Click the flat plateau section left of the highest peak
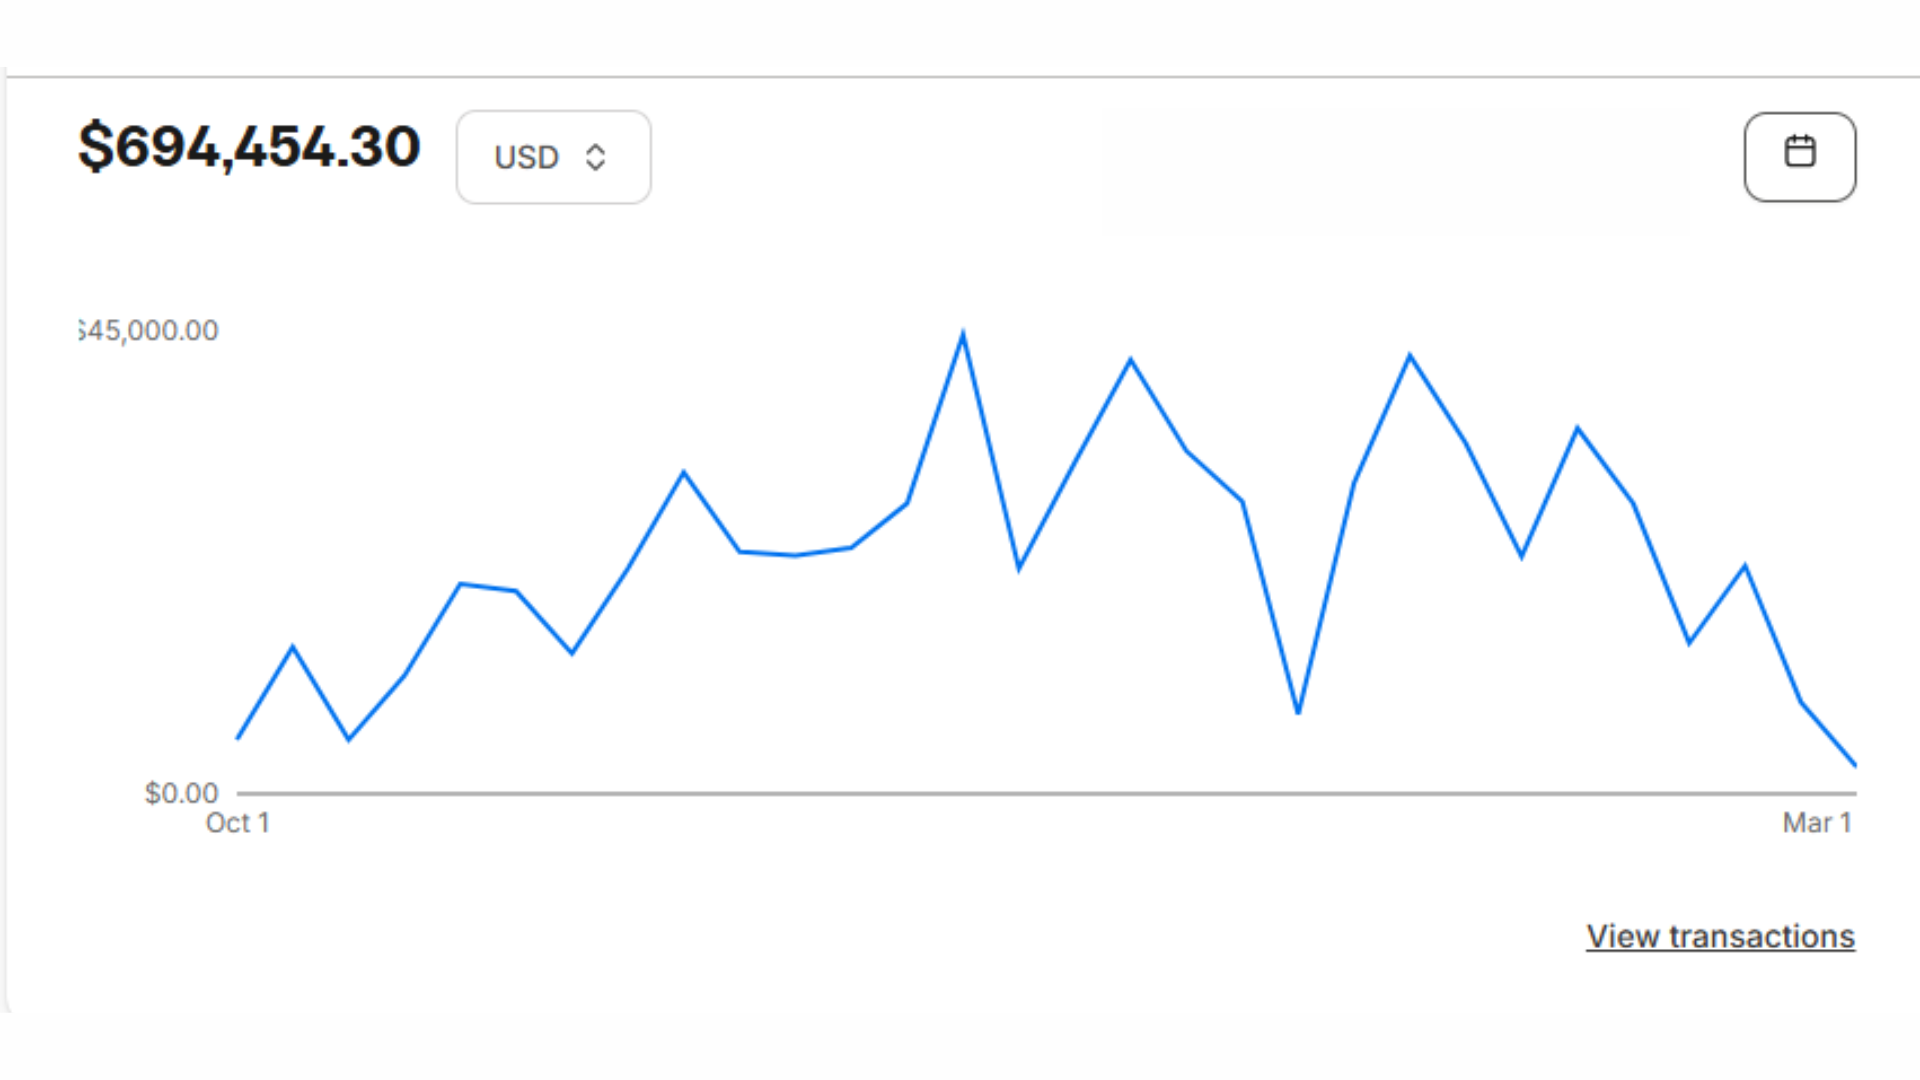Viewport: 1920px width, 1080px height. click(x=796, y=552)
